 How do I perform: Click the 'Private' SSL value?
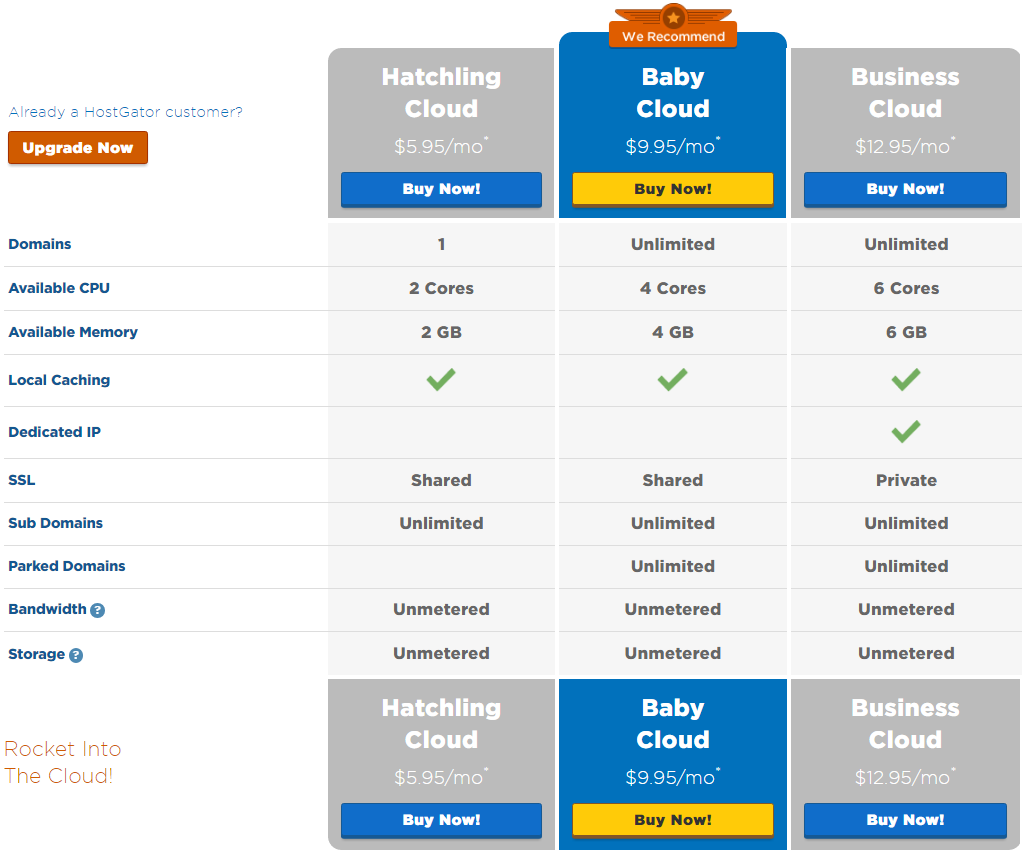click(x=906, y=480)
